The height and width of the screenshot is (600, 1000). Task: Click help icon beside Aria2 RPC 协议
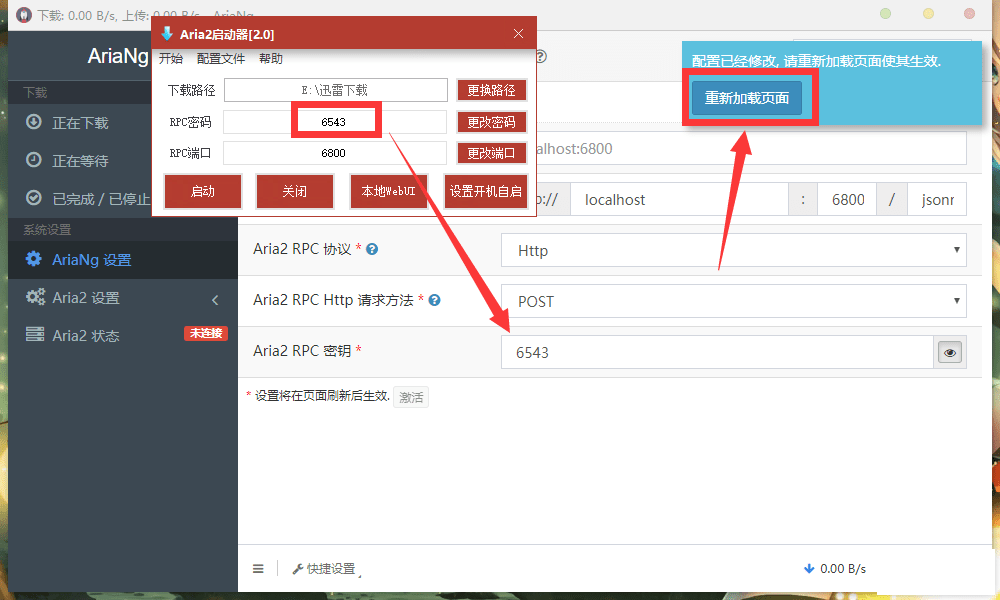click(x=372, y=249)
